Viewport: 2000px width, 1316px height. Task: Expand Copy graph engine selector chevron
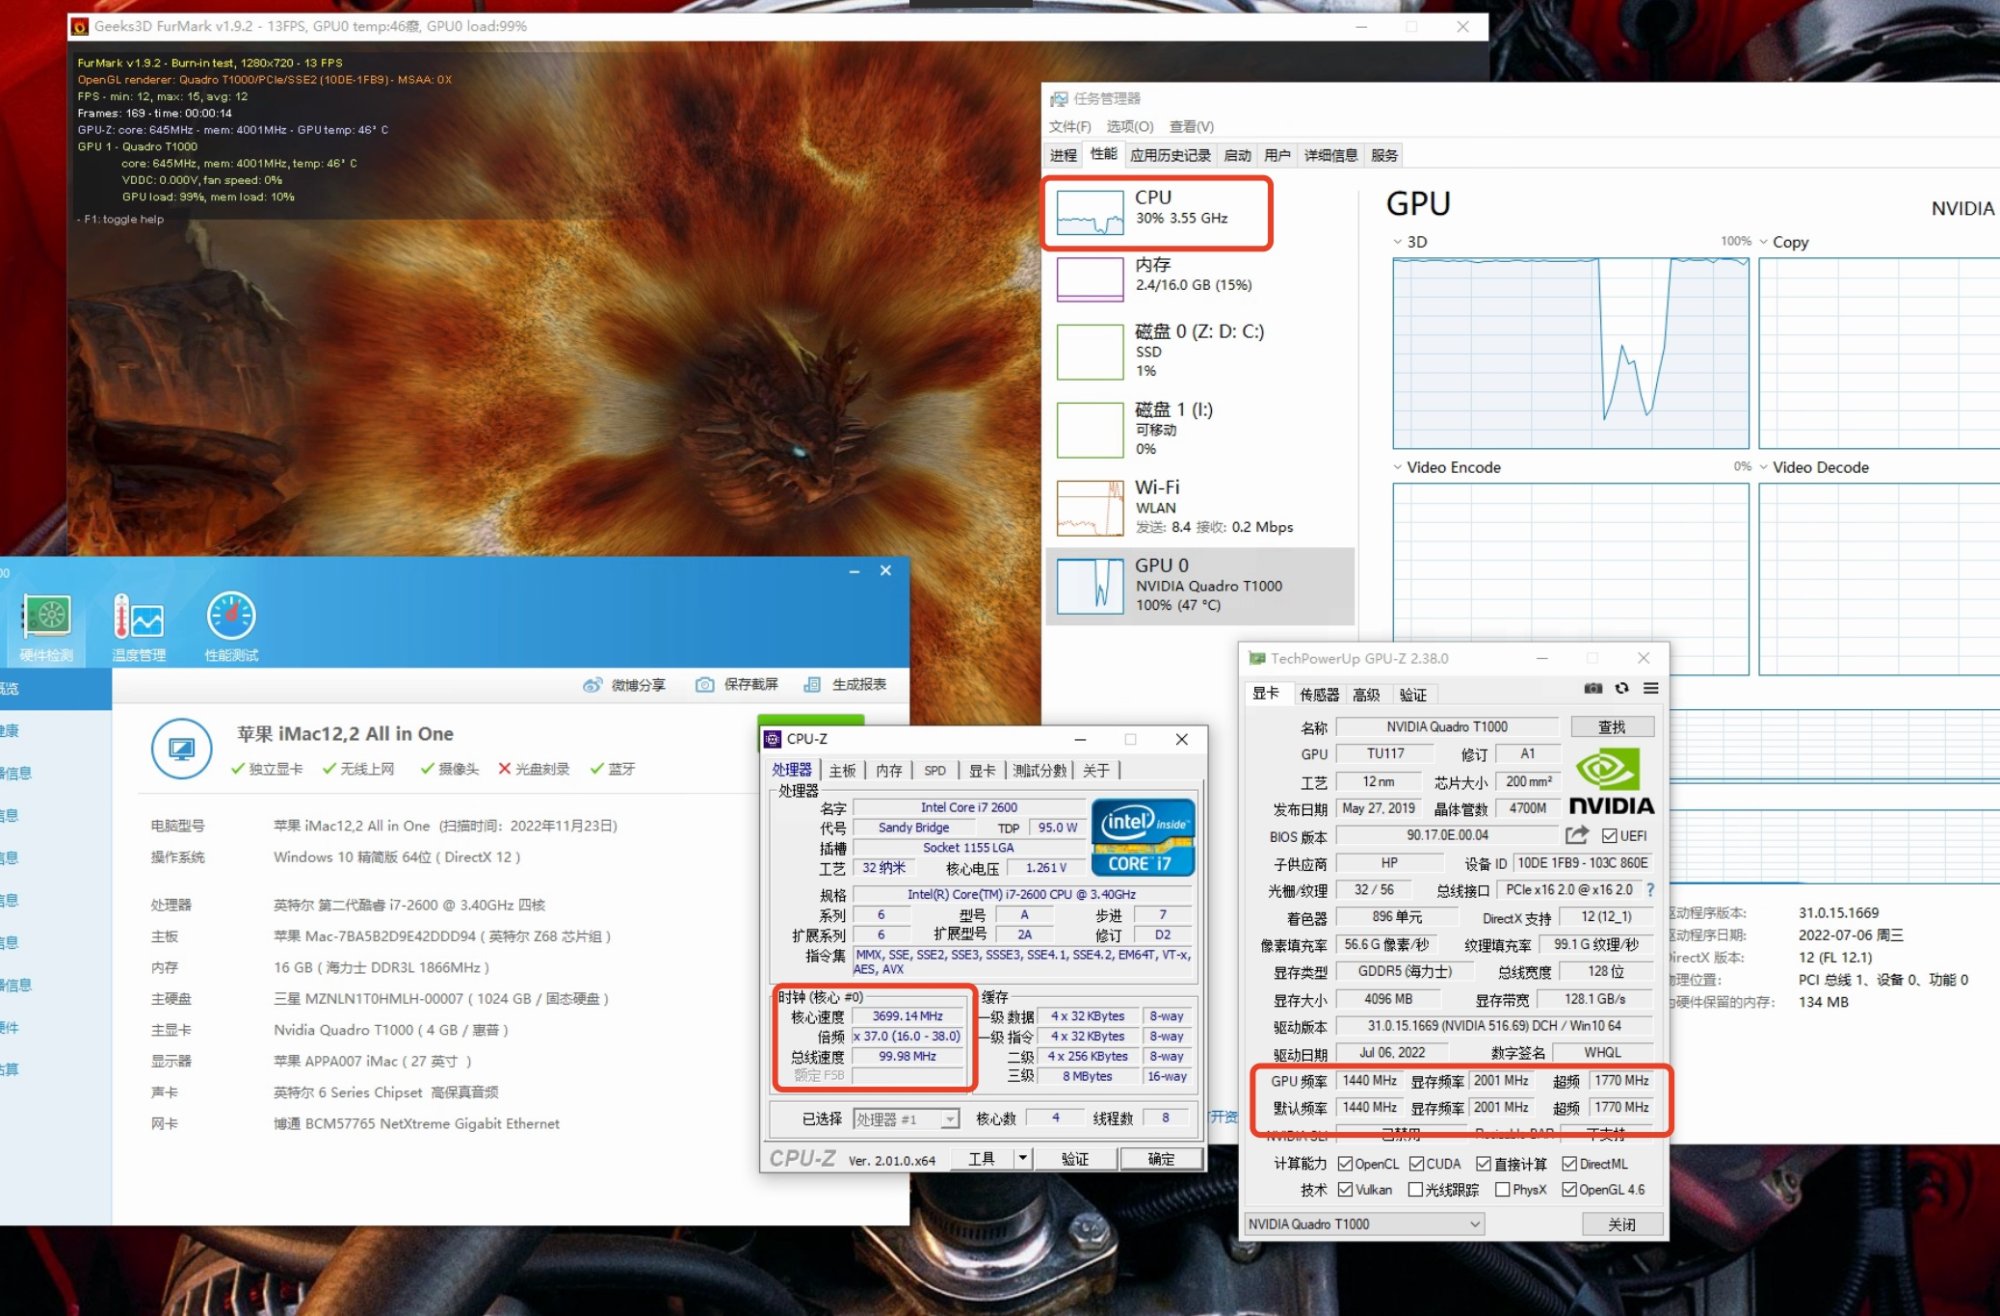(x=1763, y=242)
